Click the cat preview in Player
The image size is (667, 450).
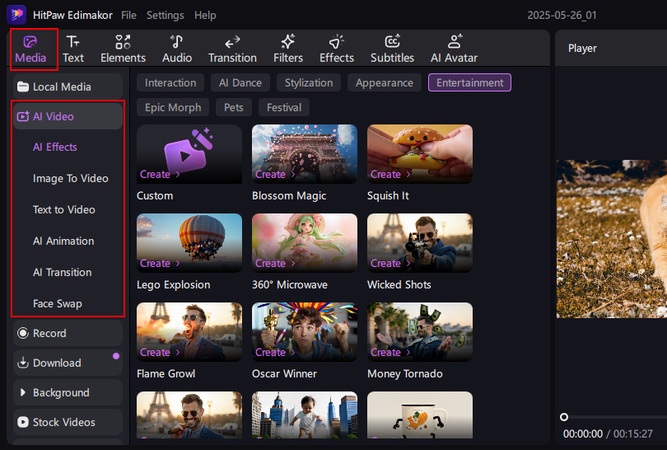click(612, 239)
